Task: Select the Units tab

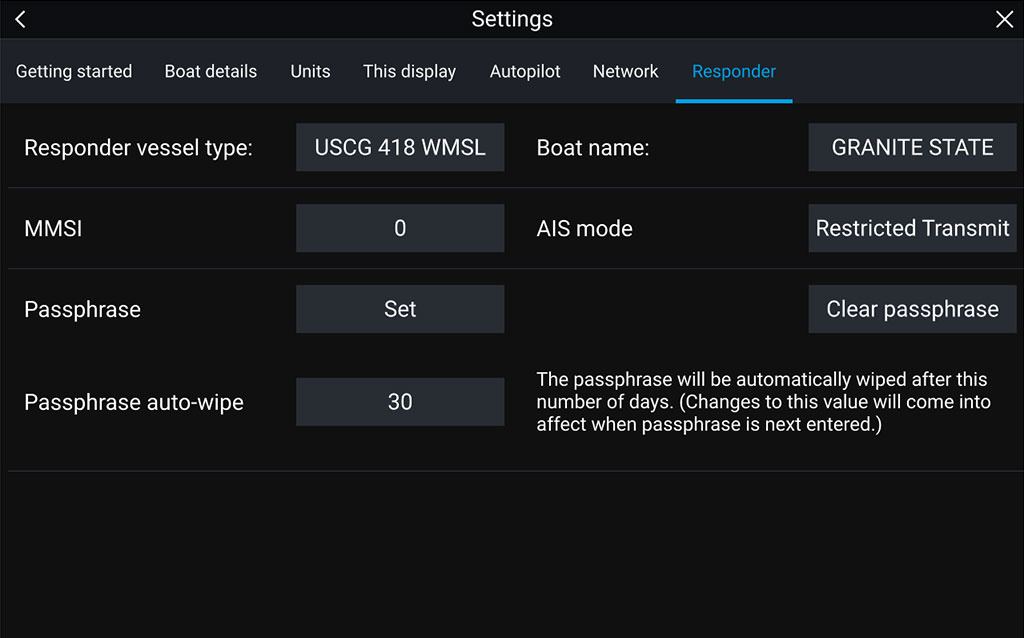Action: click(x=310, y=71)
